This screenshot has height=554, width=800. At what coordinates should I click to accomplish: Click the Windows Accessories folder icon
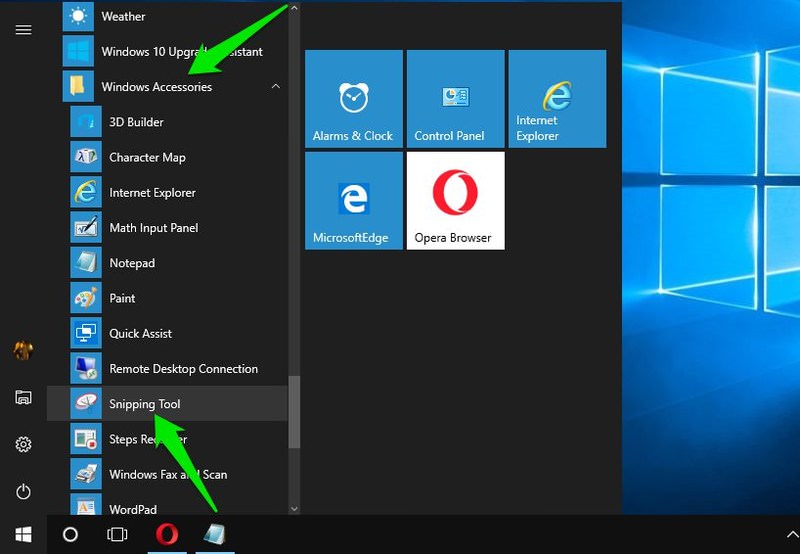(x=78, y=86)
